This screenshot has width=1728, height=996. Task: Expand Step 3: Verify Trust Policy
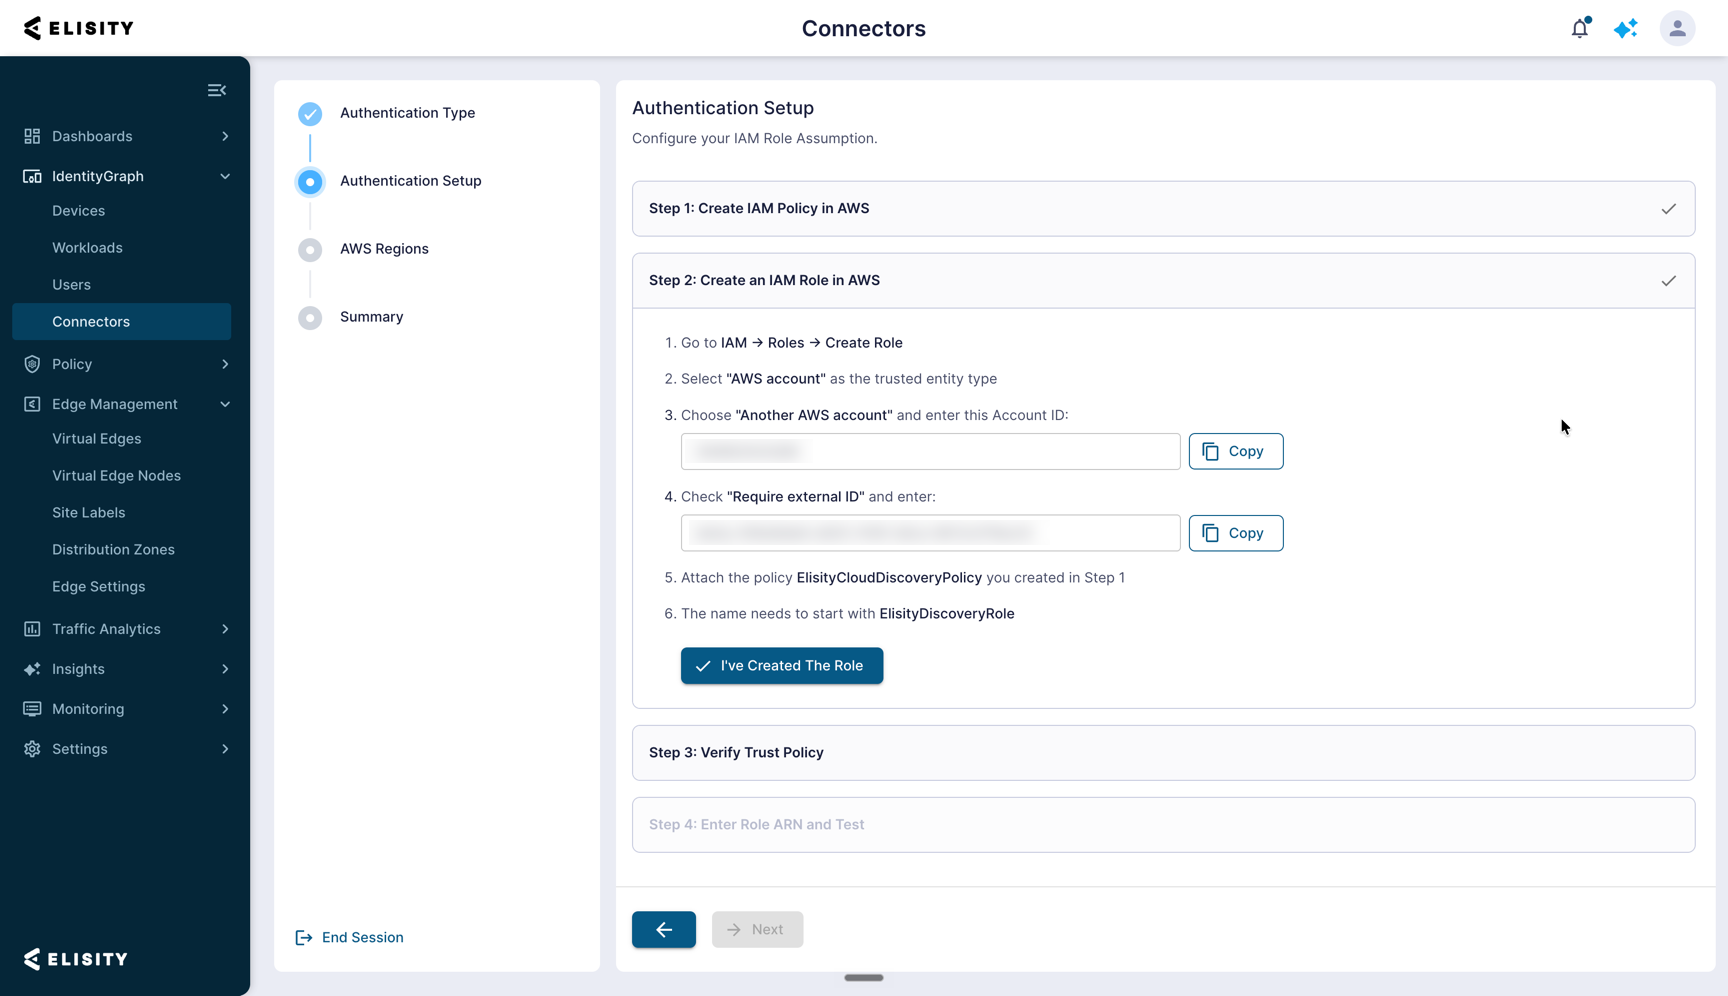(1163, 752)
